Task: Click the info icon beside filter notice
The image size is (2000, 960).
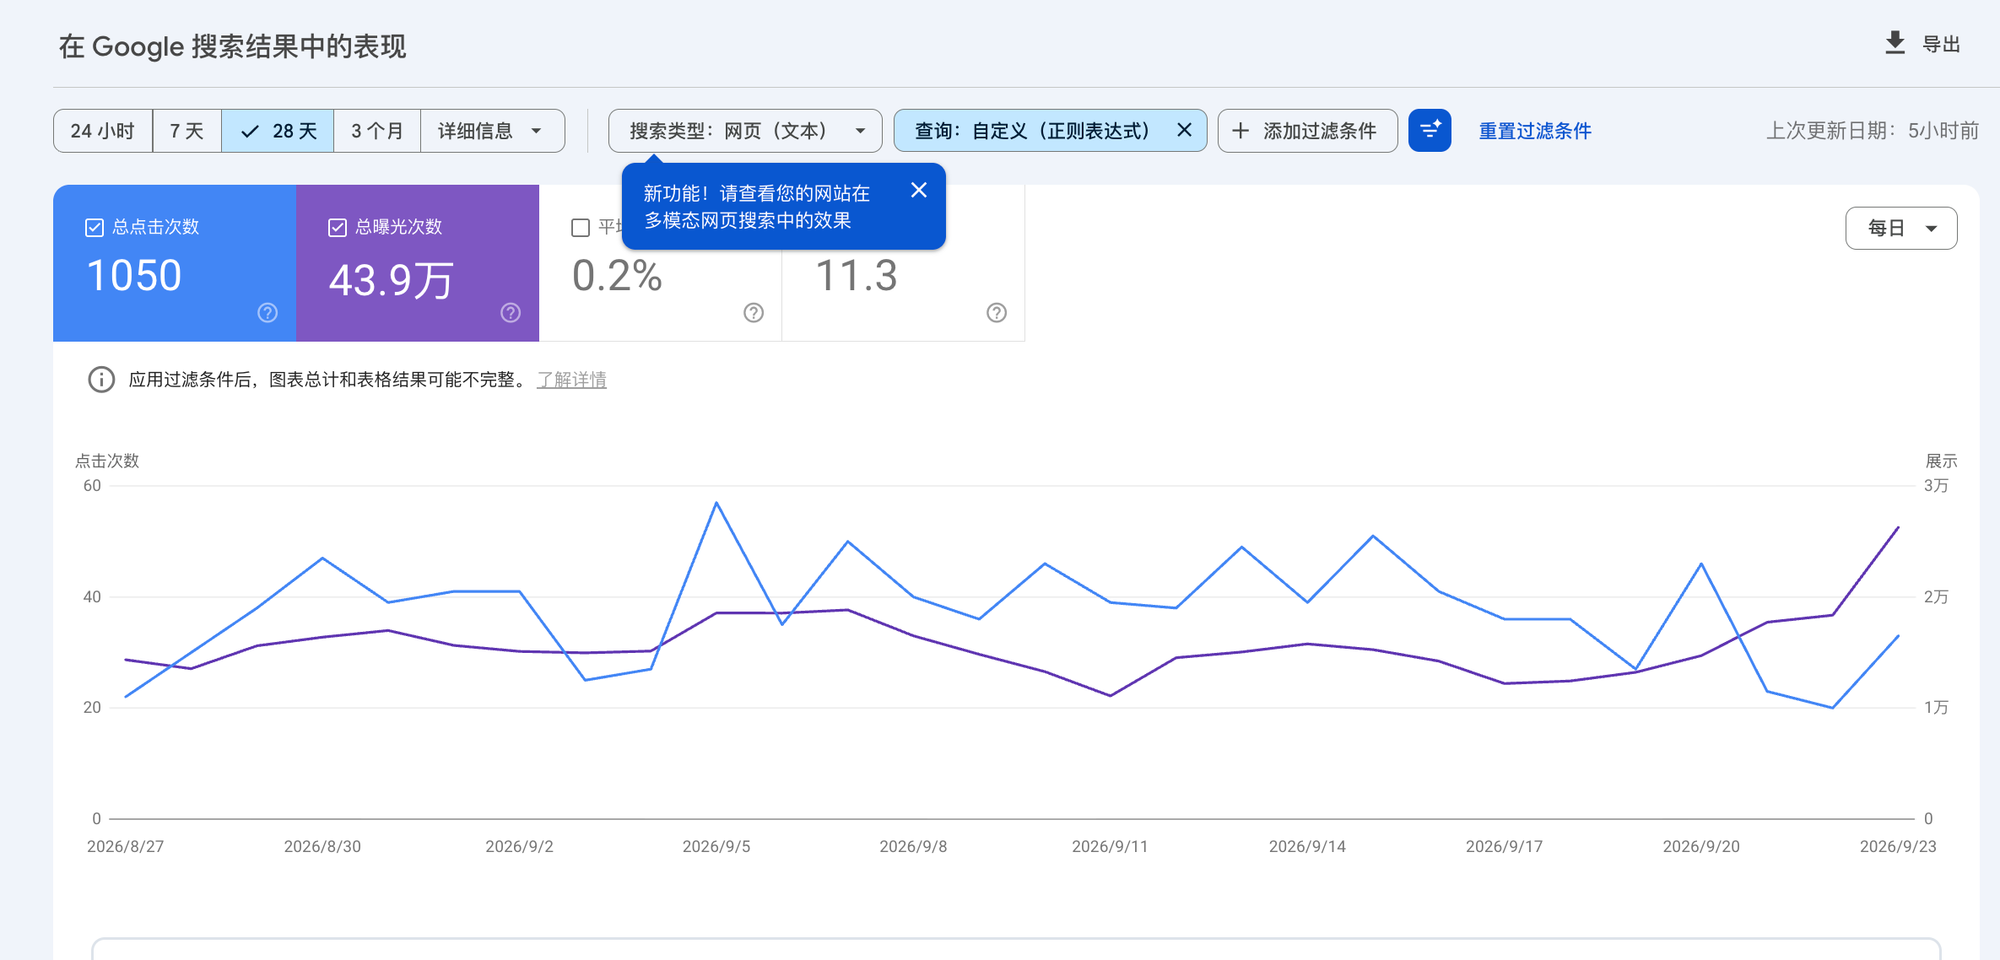Action: coord(101,380)
